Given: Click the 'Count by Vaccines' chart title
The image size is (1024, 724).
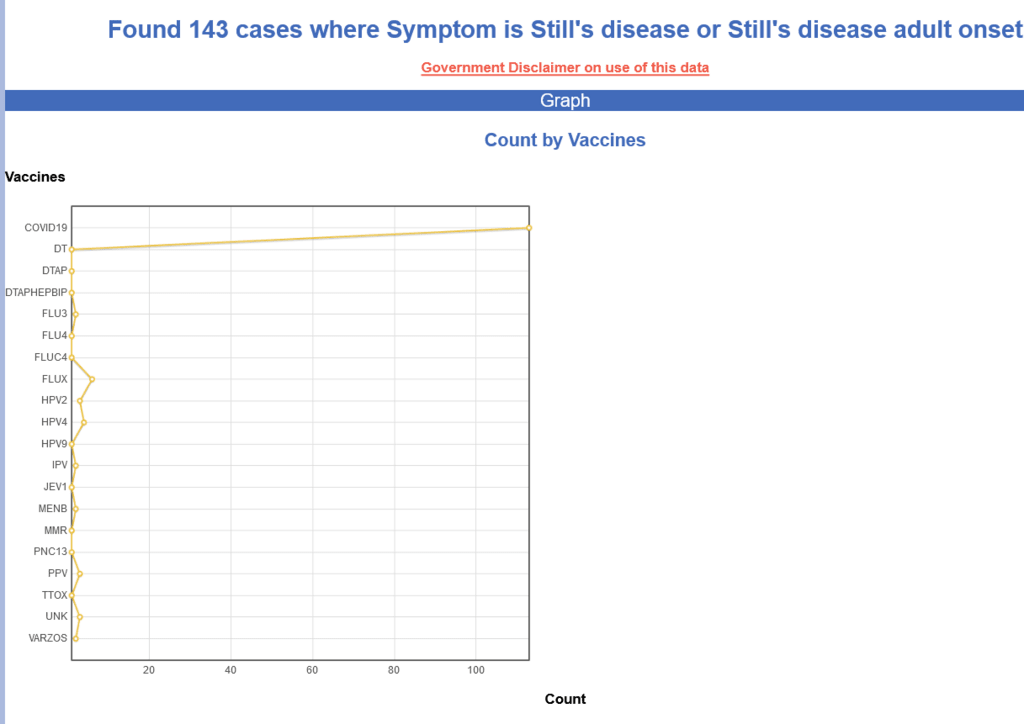Looking at the screenshot, I should (x=565, y=140).
